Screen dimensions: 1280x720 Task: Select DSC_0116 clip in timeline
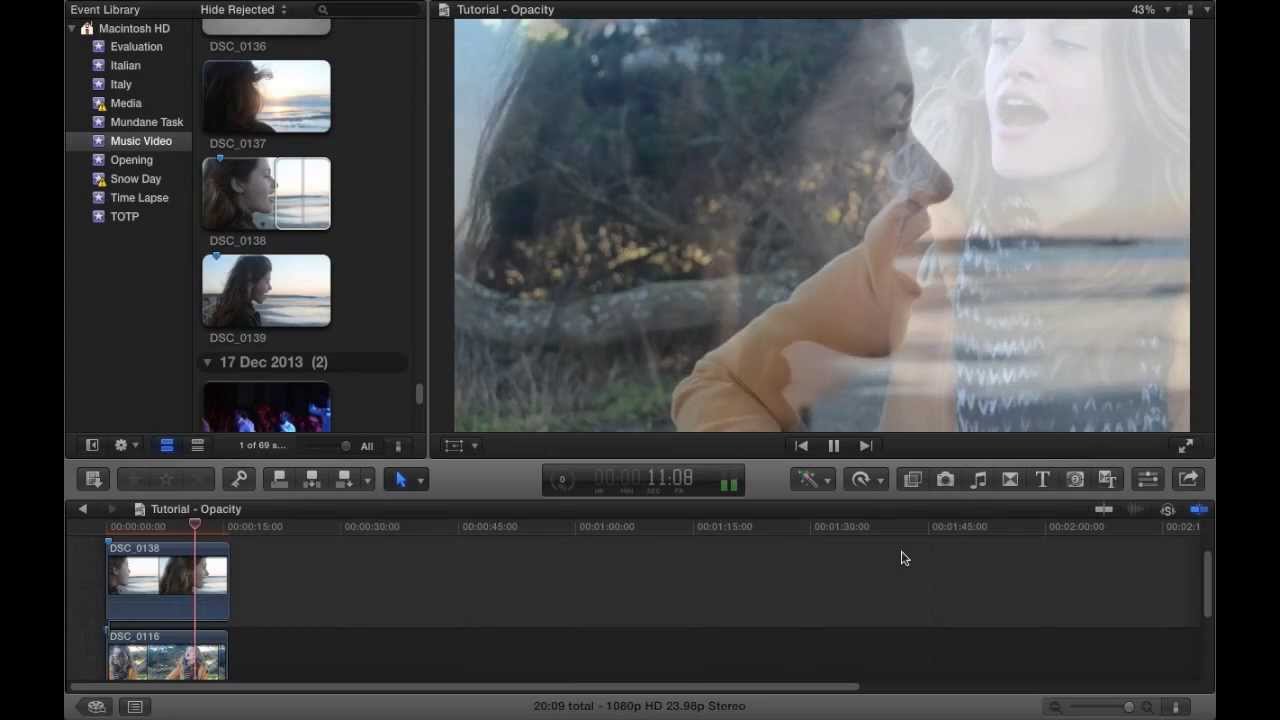tap(168, 656)
